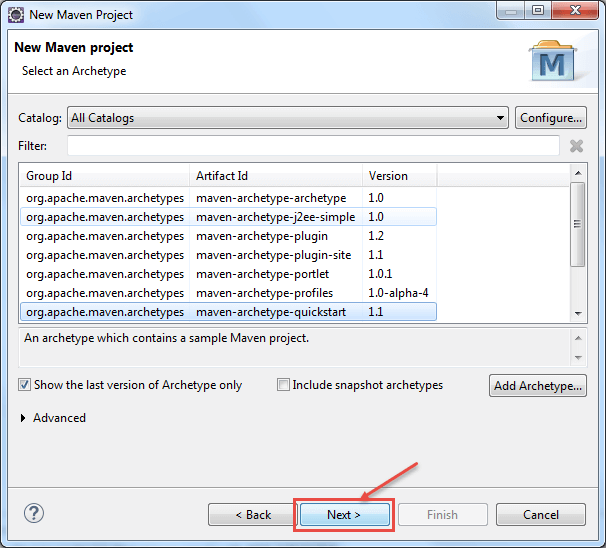Expand the Advanced section

[24, 418]
